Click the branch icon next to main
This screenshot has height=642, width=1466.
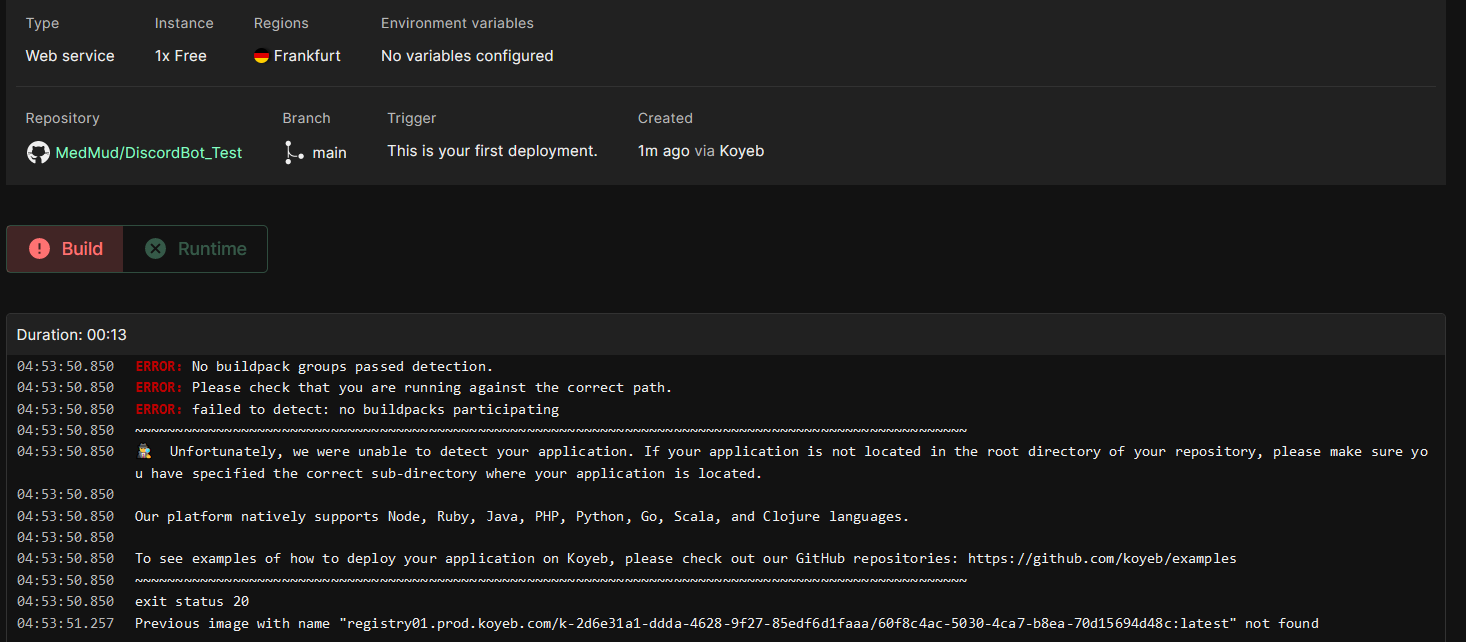coord(294,152)
